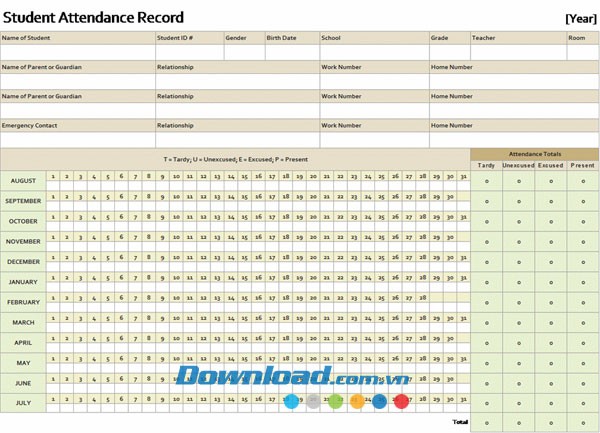Select the AUGUST month row label

23,181
